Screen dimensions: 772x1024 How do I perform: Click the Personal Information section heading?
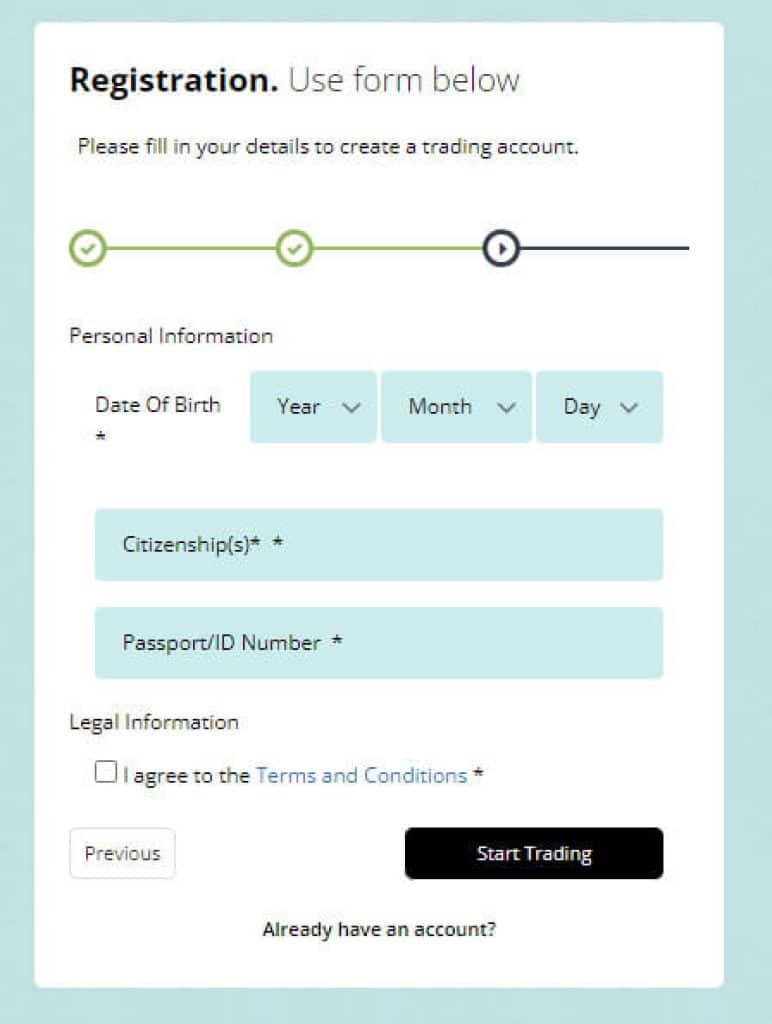coord(171,336)
